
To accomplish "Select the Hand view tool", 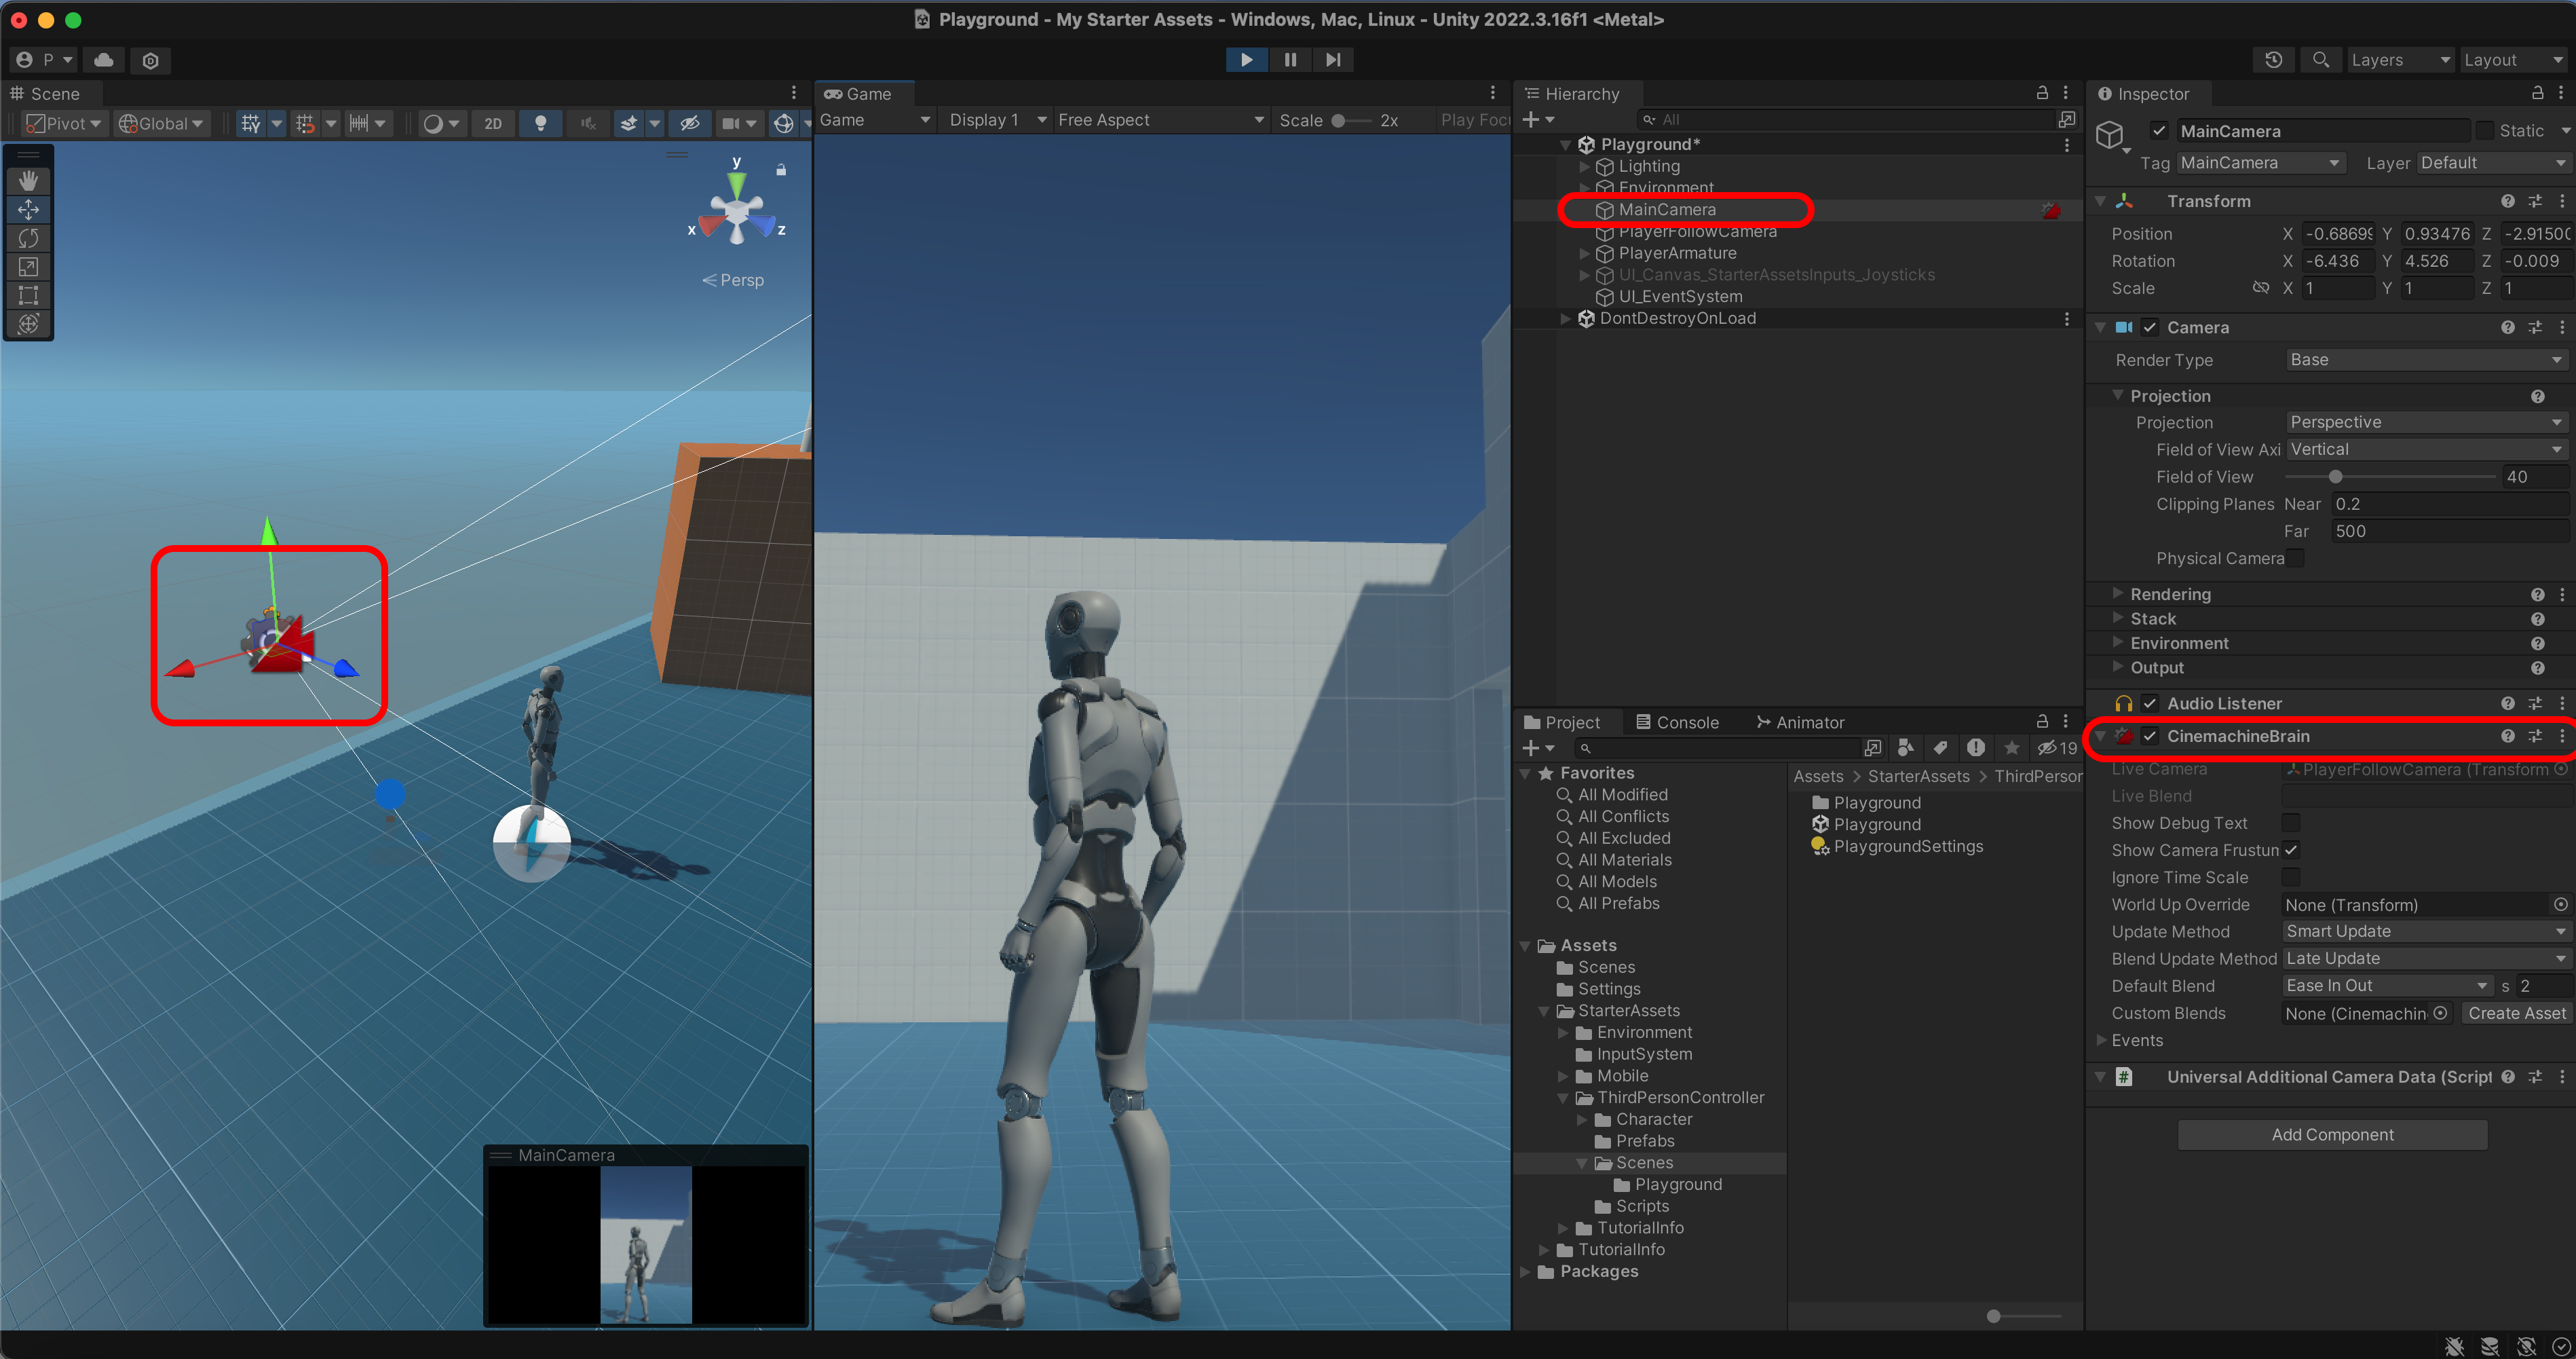I will coord(28,180).
